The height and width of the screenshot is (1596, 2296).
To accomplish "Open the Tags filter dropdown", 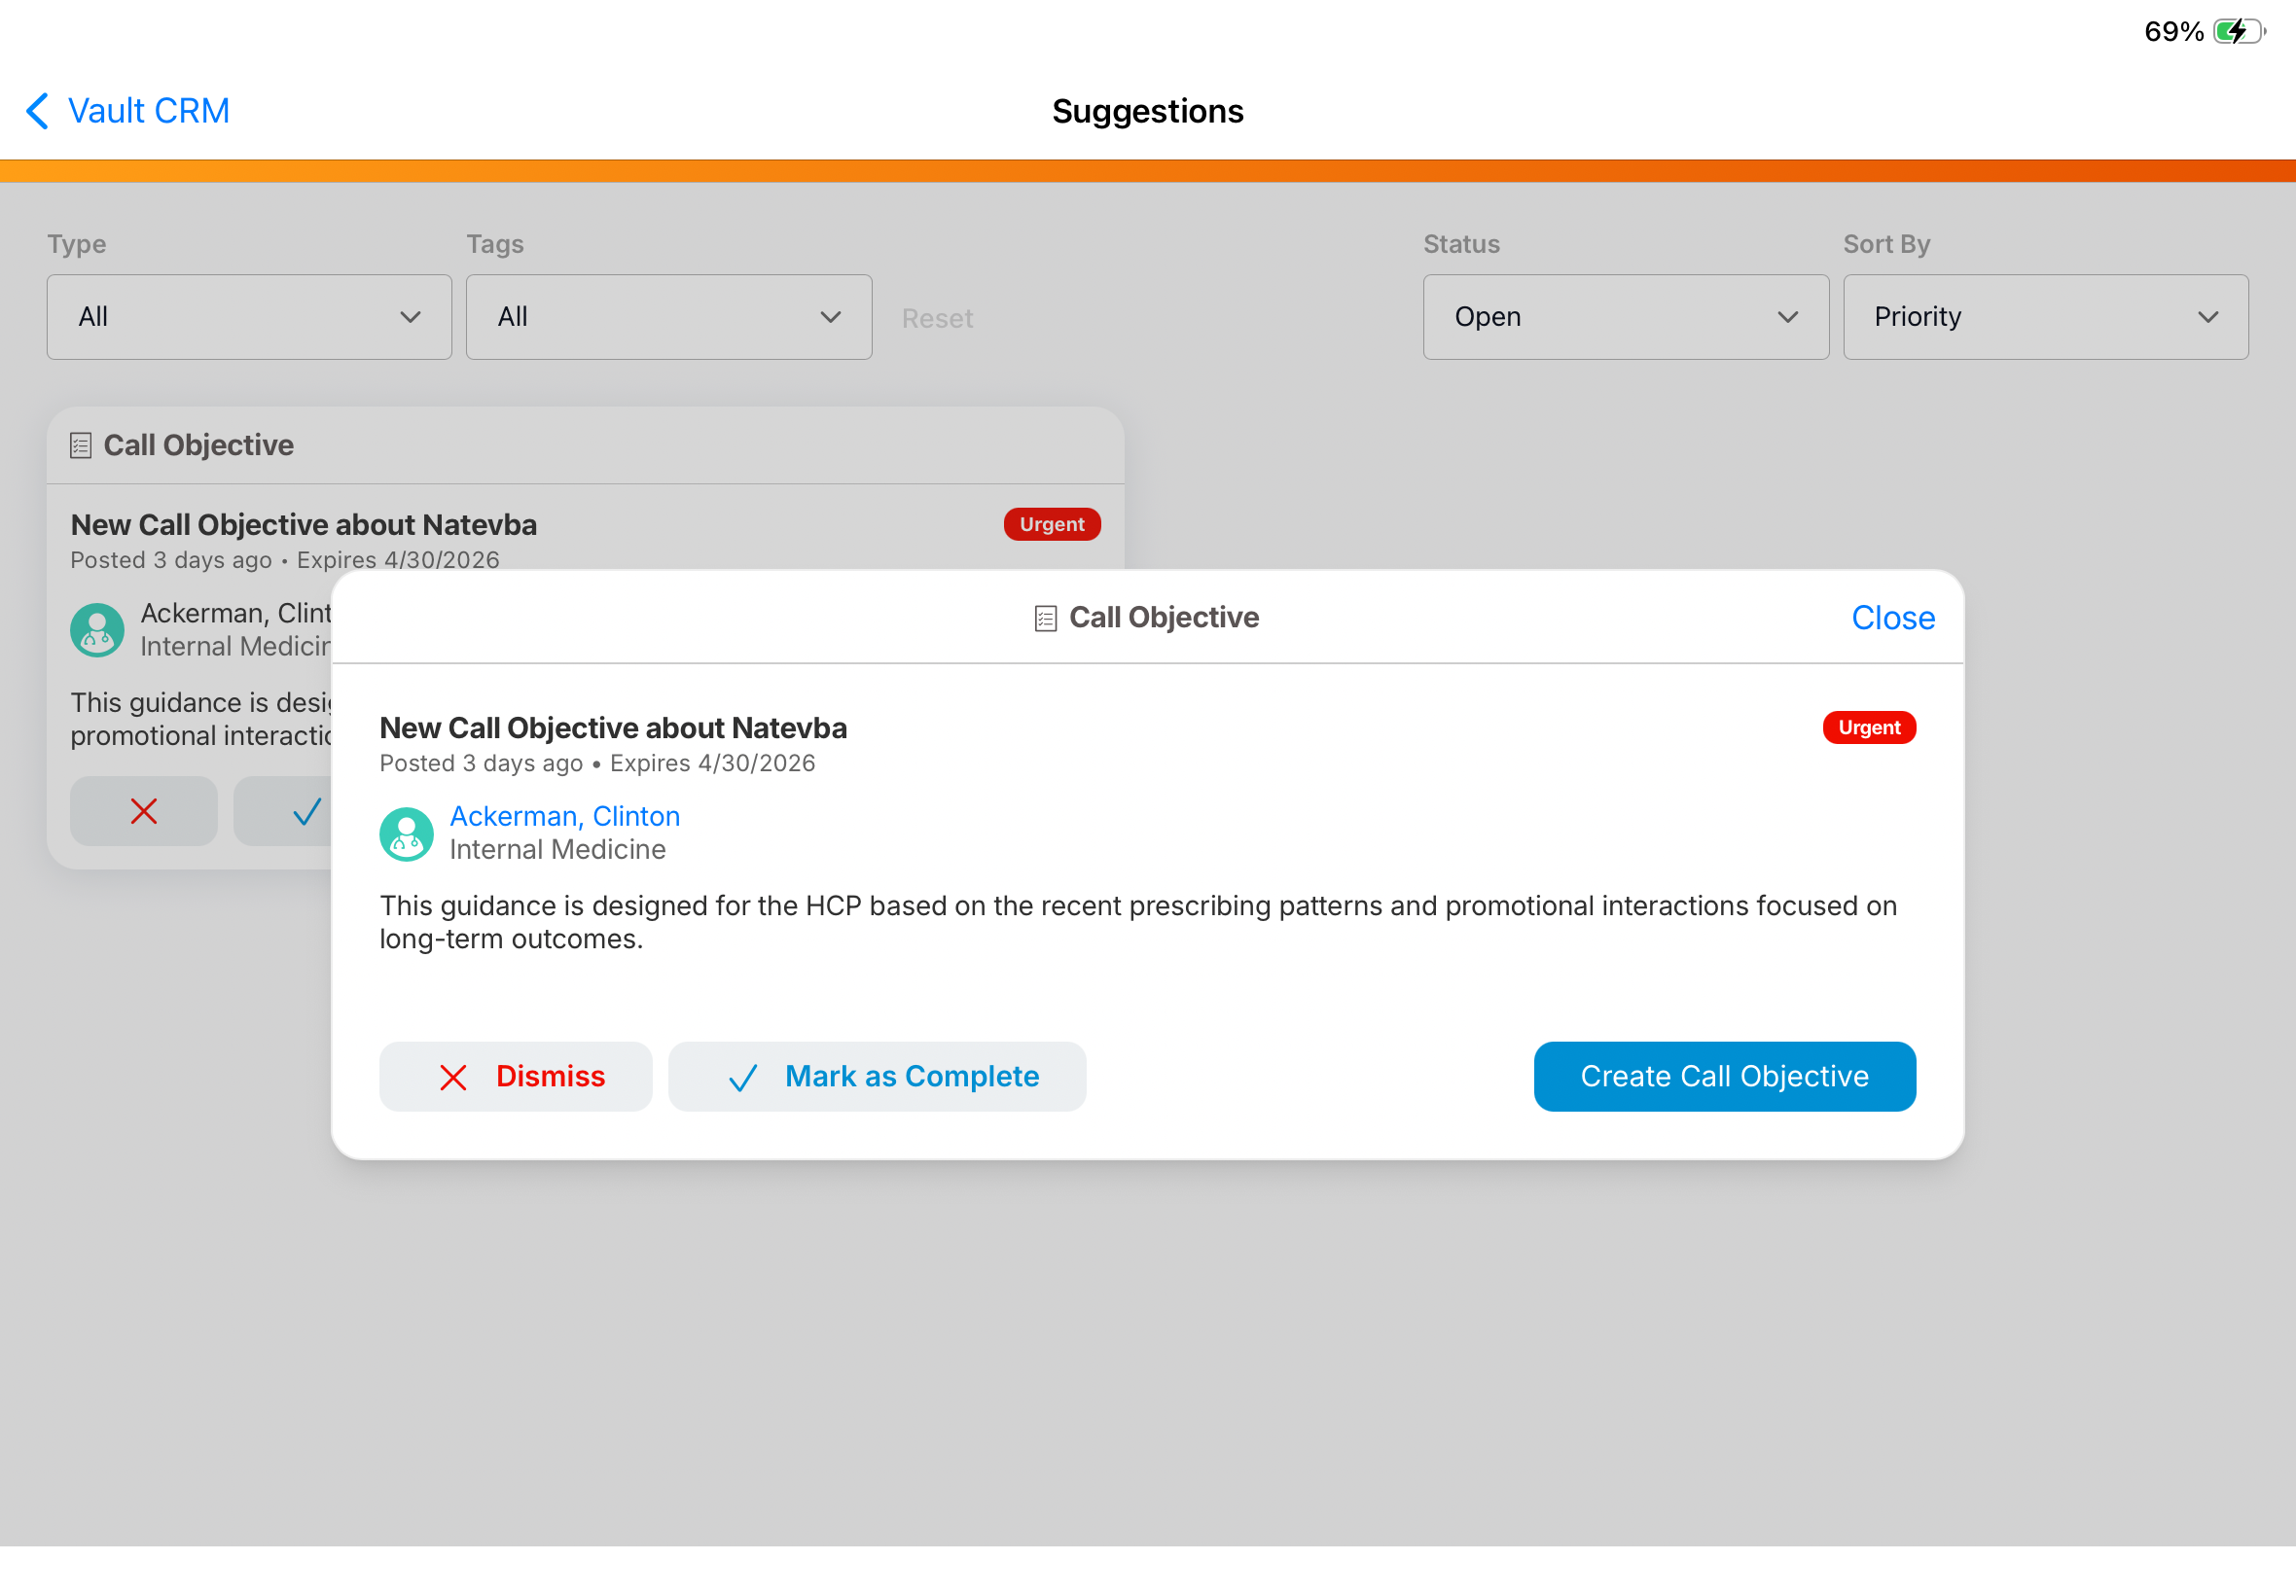I will click(668, 317).
